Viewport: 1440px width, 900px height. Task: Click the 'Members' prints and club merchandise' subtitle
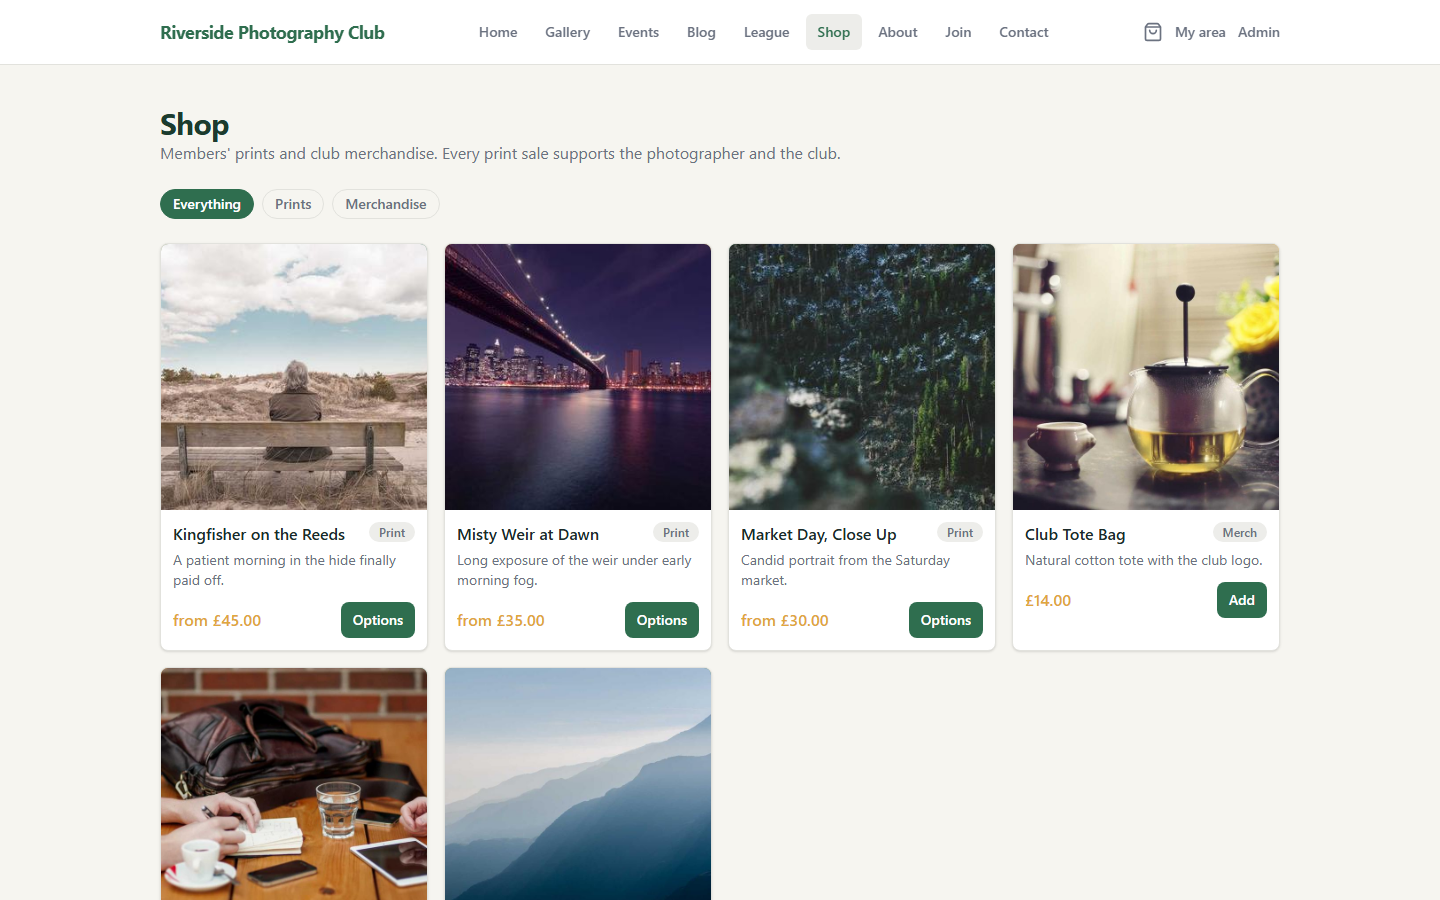pyautogui.click(x=500, y=153)
